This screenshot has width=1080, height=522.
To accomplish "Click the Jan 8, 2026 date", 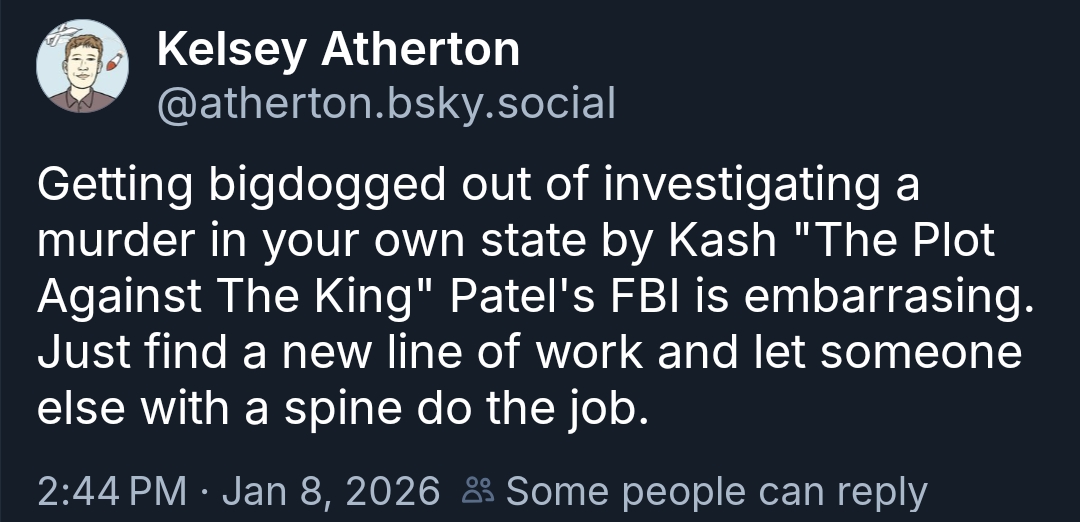I will pyautogui.click(x=330, y=491).
